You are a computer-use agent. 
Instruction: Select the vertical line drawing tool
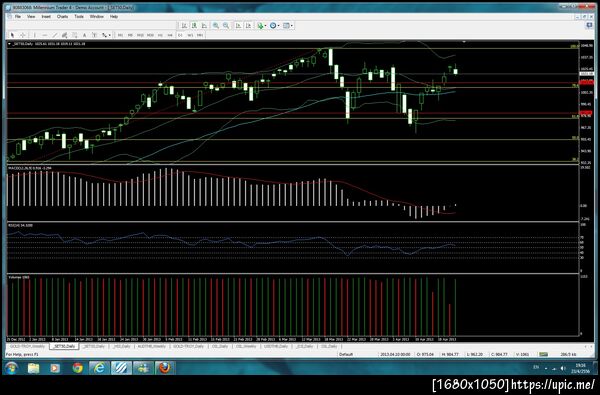(x=34, y=35)
